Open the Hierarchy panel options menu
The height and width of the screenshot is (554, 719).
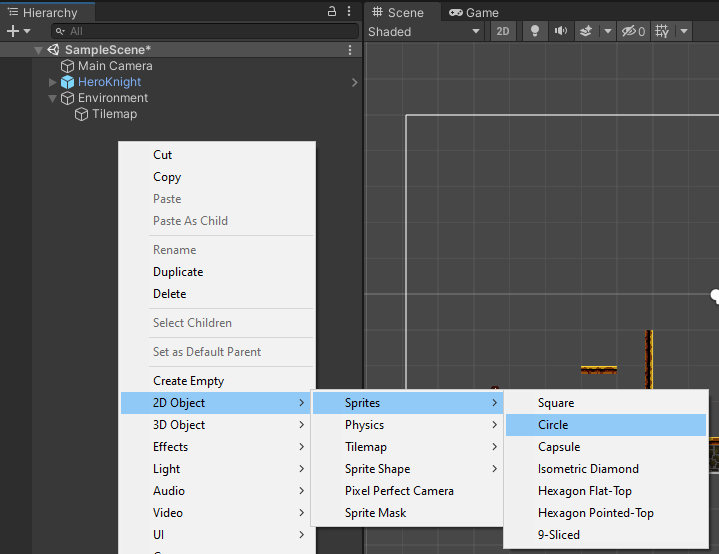click(349, 11)
